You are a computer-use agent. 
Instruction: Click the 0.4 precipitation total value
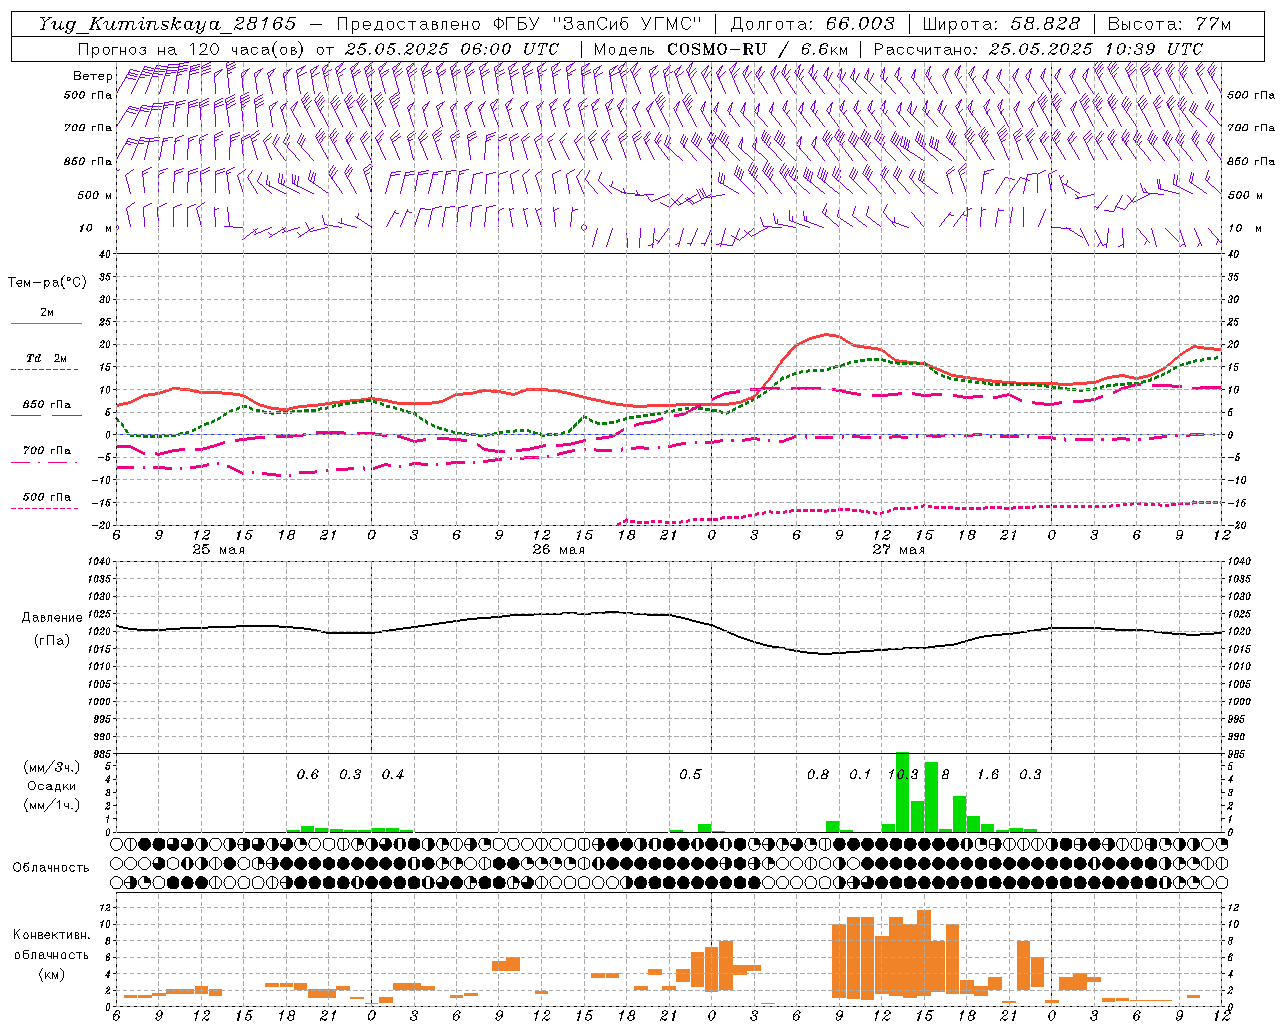point(393,774)
